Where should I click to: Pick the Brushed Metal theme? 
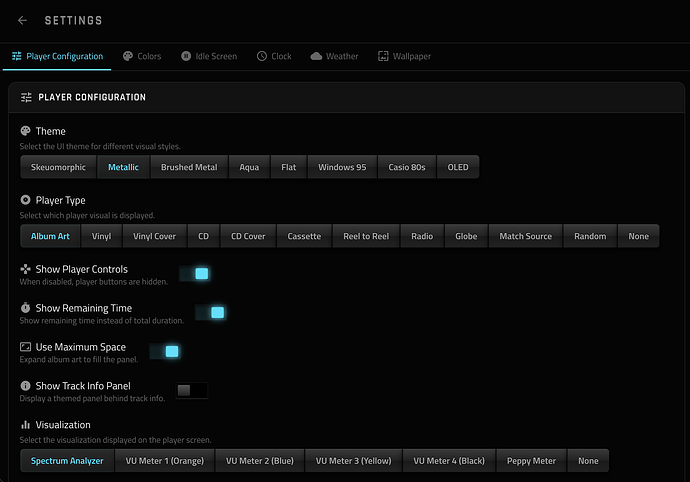[x=189, y=167]
